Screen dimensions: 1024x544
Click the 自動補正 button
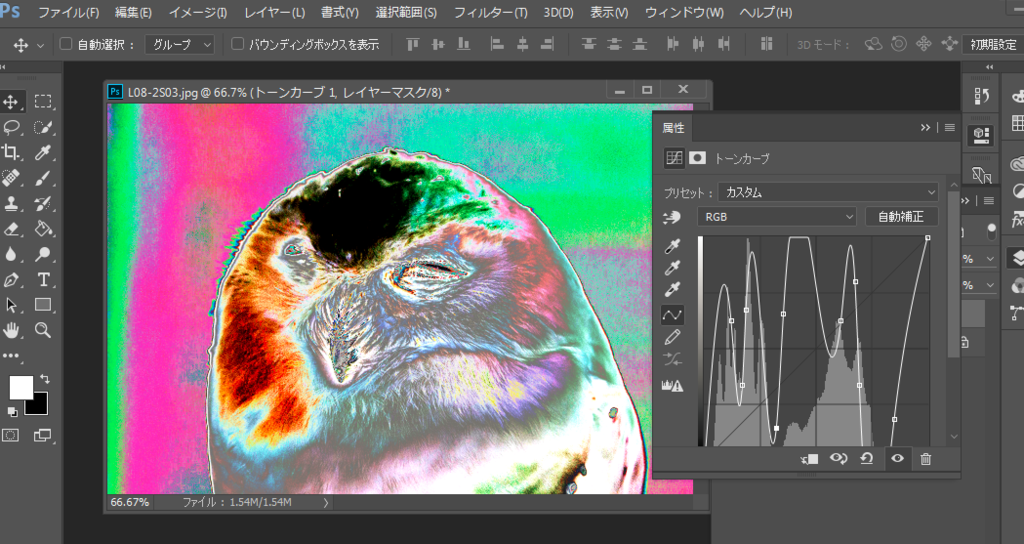point(901,217)
